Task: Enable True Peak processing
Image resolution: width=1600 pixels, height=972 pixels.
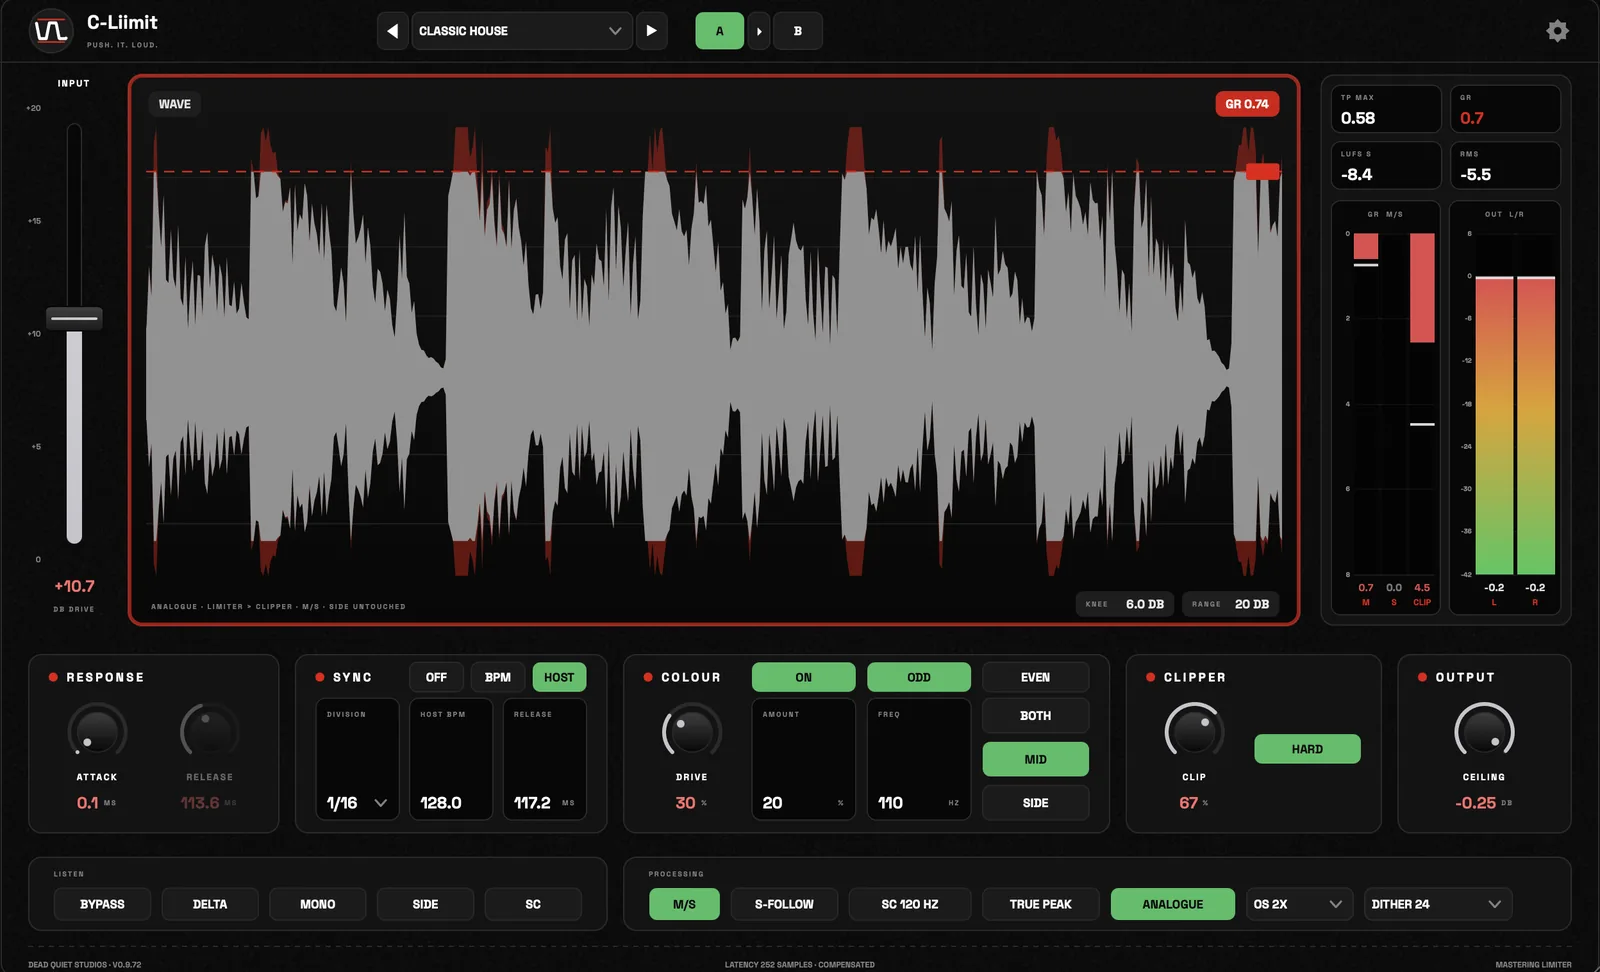Action: [1040, 904]
